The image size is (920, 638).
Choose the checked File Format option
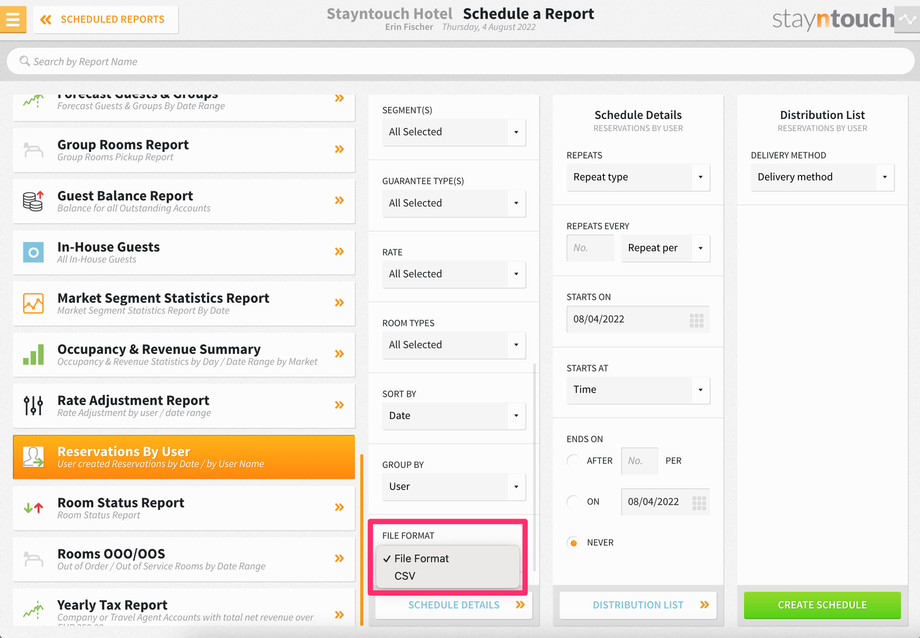448,559
